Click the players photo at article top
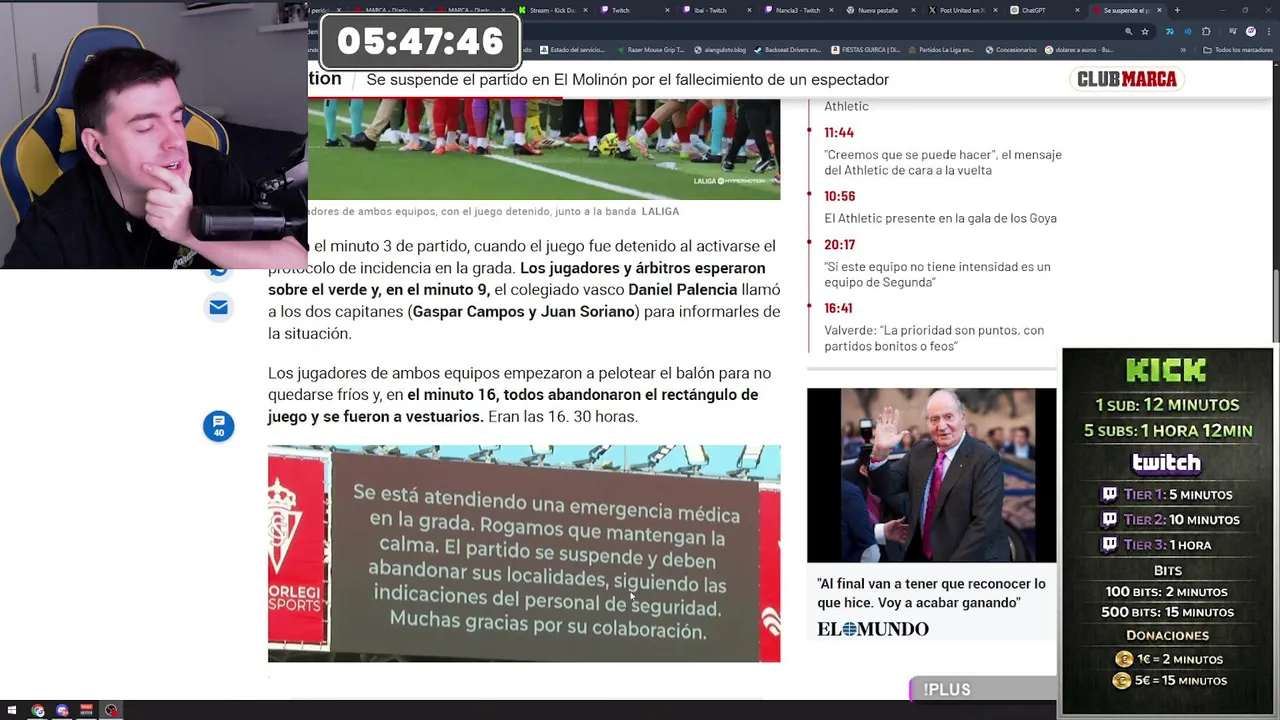 [544, 149]
